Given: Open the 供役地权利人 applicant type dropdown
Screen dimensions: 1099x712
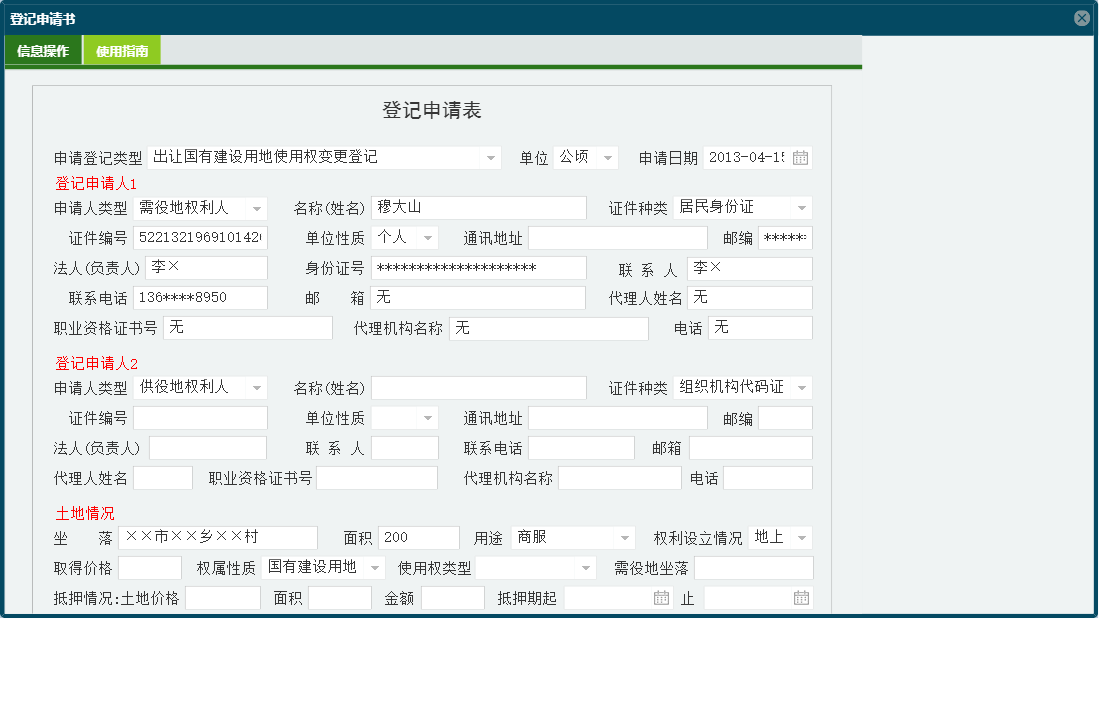Looking at the screenshot, I should (x=257, y=387).
